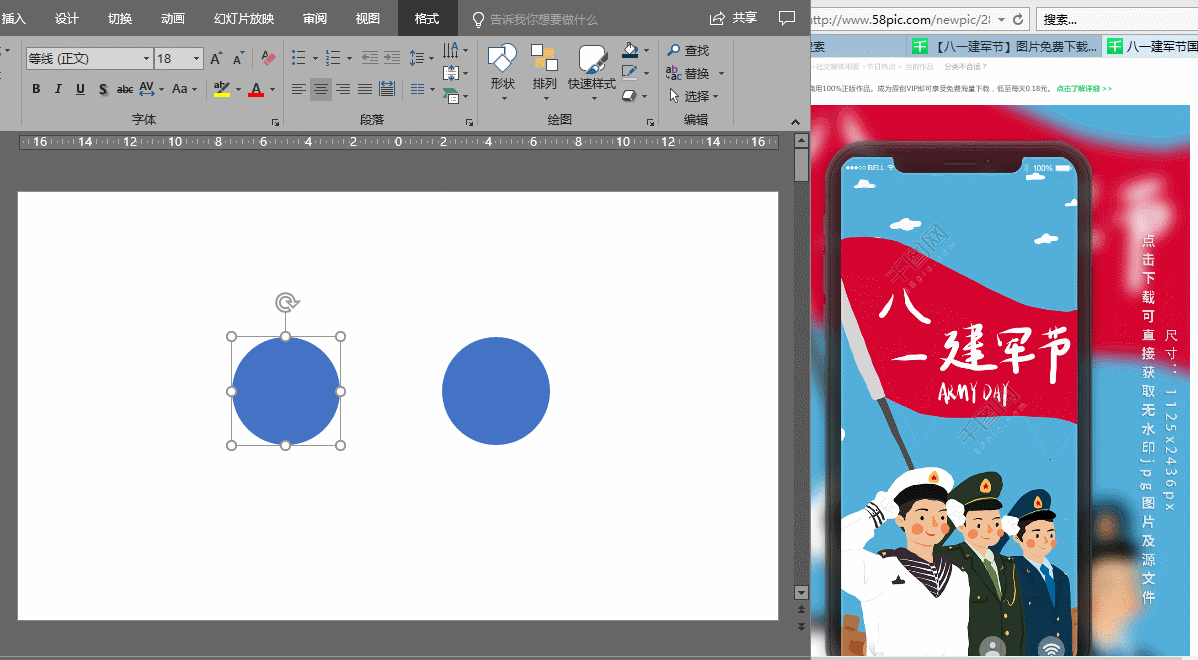This screenshot has width=1198, height=660.
Task: Toggle bold formatting
Action: pos(36,89)
